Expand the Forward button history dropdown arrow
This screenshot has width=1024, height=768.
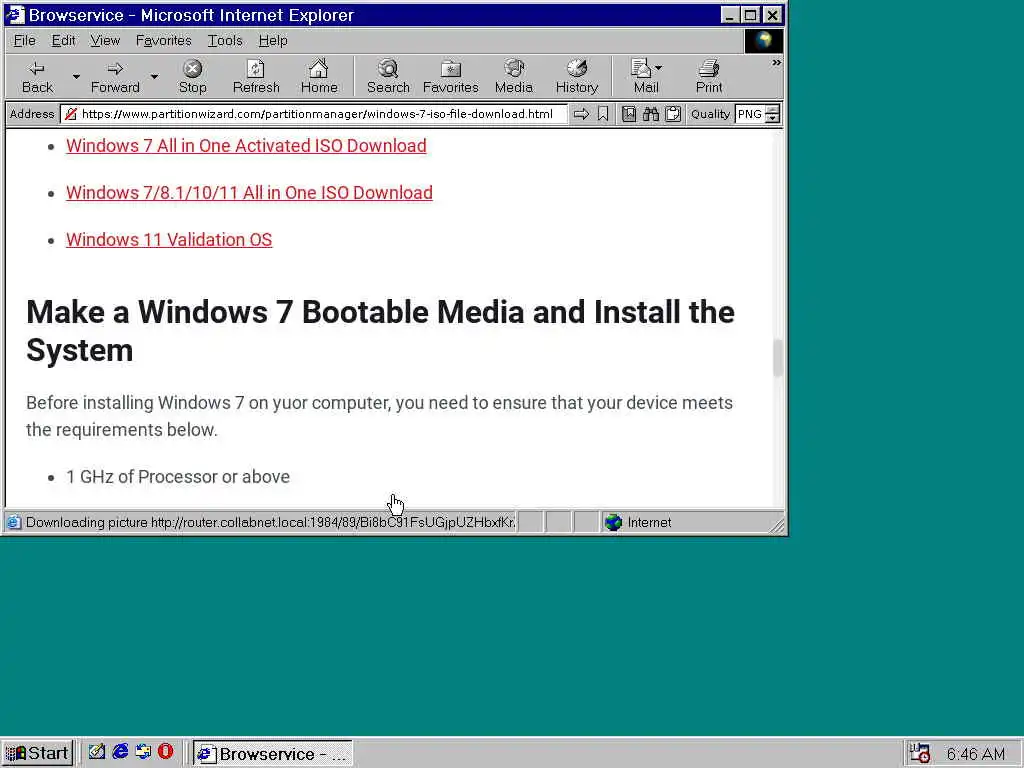[x=154, y=77]
